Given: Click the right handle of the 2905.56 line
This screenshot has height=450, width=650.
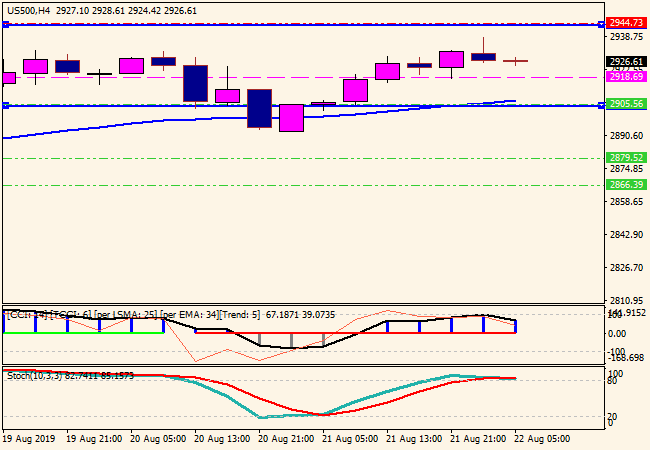Looking at the screenshot, I should [x=600, y=105].
